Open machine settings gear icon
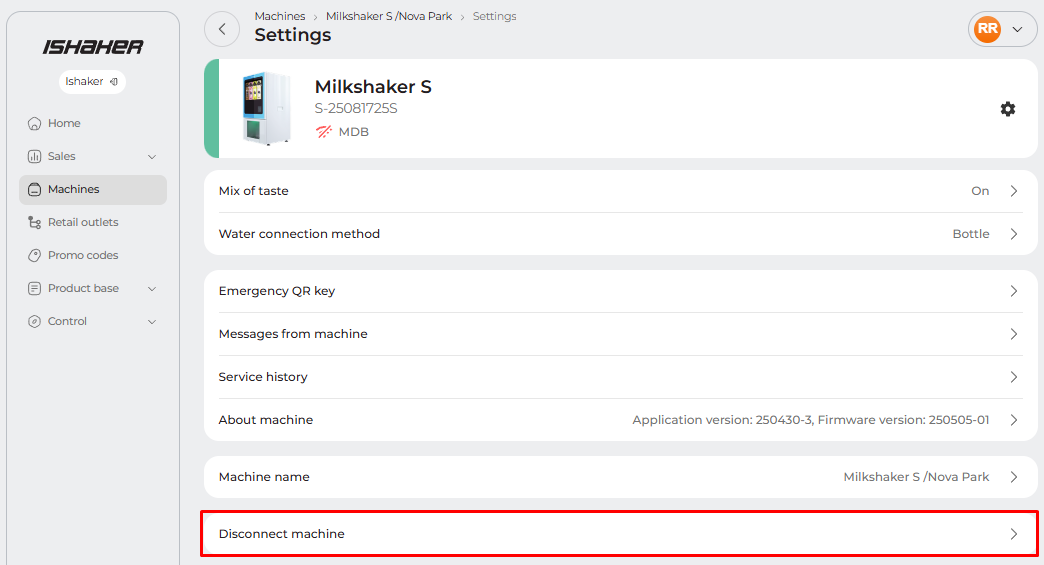The width and height of the screenshot is (1044, 565). point(1007,109)
